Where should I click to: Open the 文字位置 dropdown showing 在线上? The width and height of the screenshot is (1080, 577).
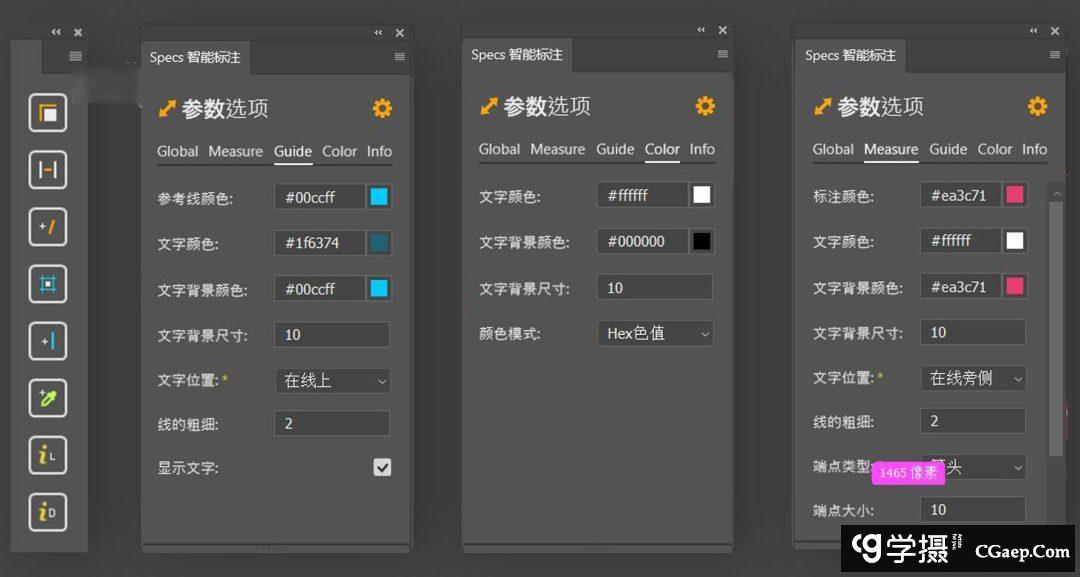point(332,380)
